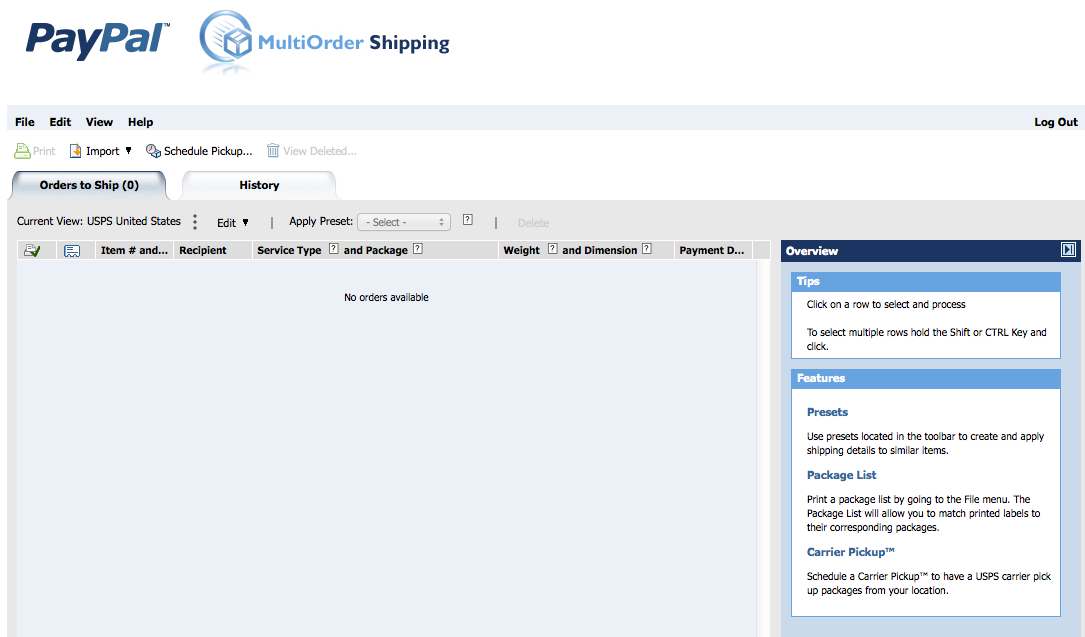Click the 'Apply Preset:' label
The image size is (1085, 637).
tap(321, 221)
